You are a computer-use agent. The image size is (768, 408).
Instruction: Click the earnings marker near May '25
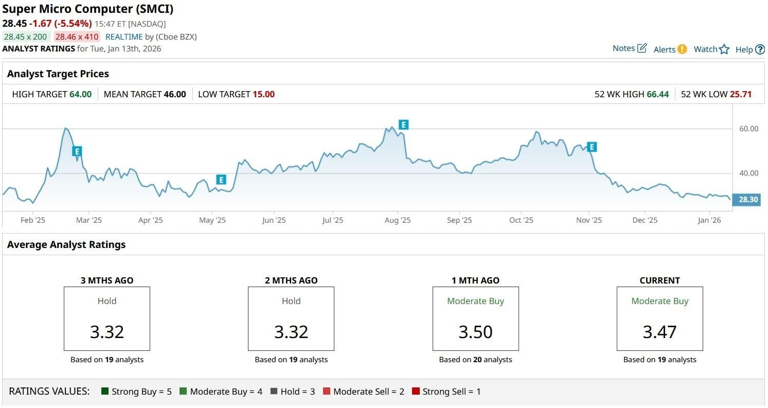pos(221,180)
